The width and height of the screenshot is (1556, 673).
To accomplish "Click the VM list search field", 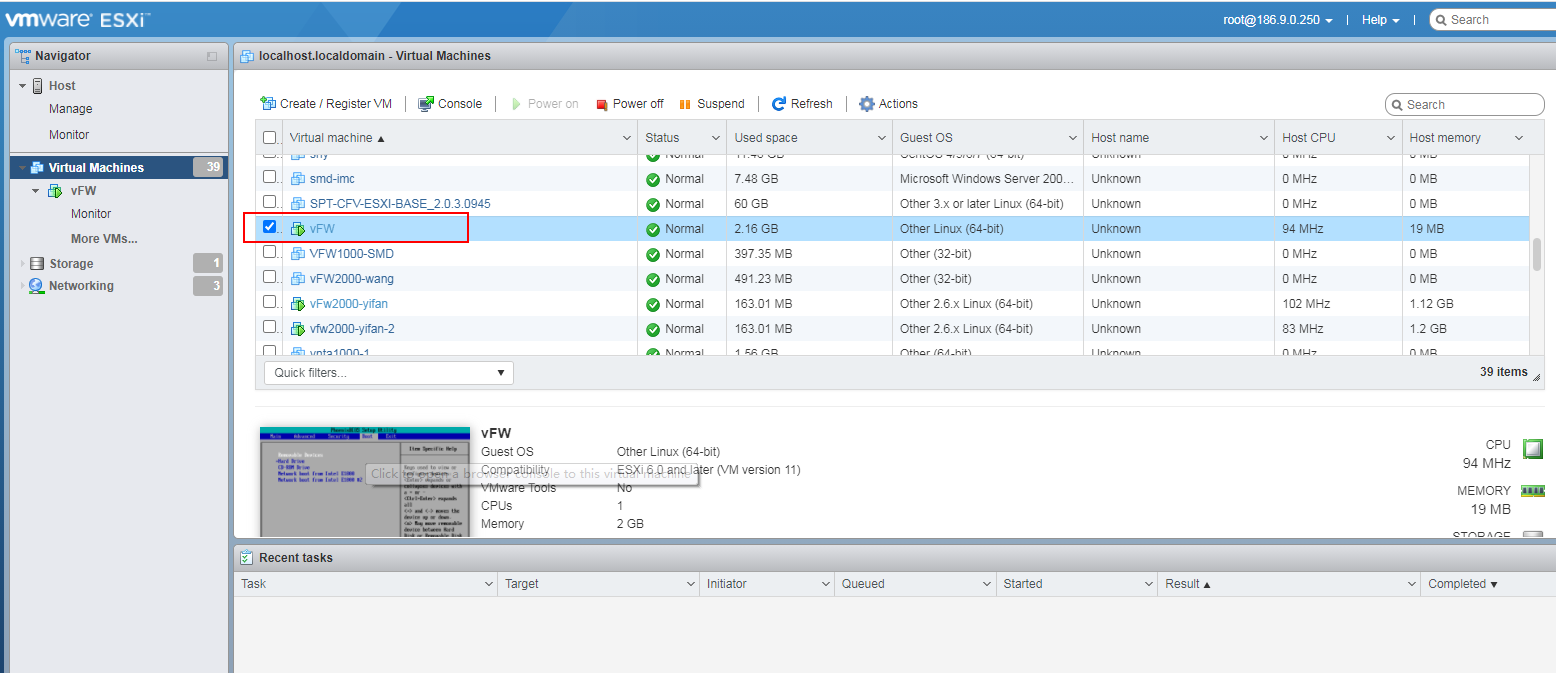I will point(1465,104).
